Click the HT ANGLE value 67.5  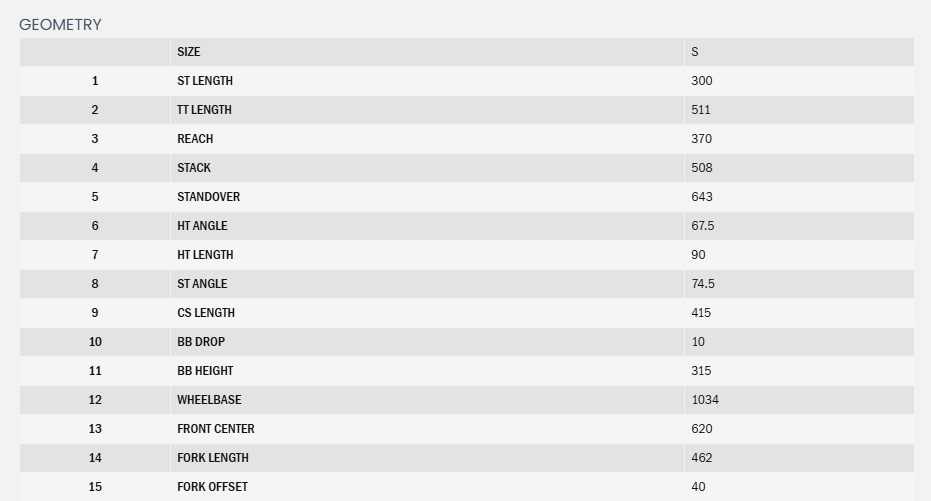click(x=703, y=226)
